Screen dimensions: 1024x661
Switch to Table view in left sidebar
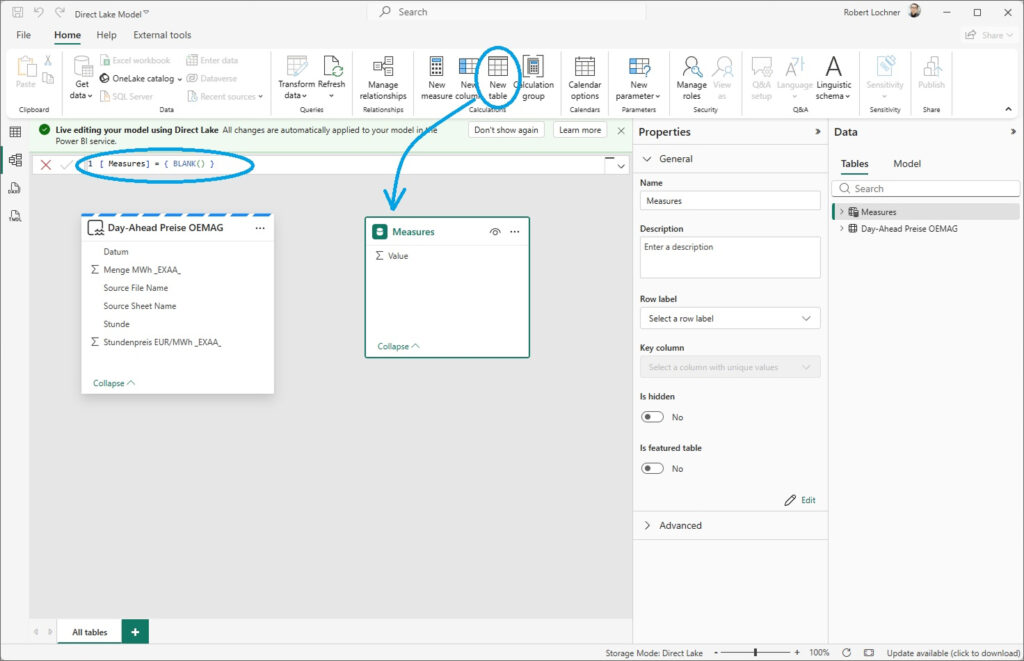(15, 132)
